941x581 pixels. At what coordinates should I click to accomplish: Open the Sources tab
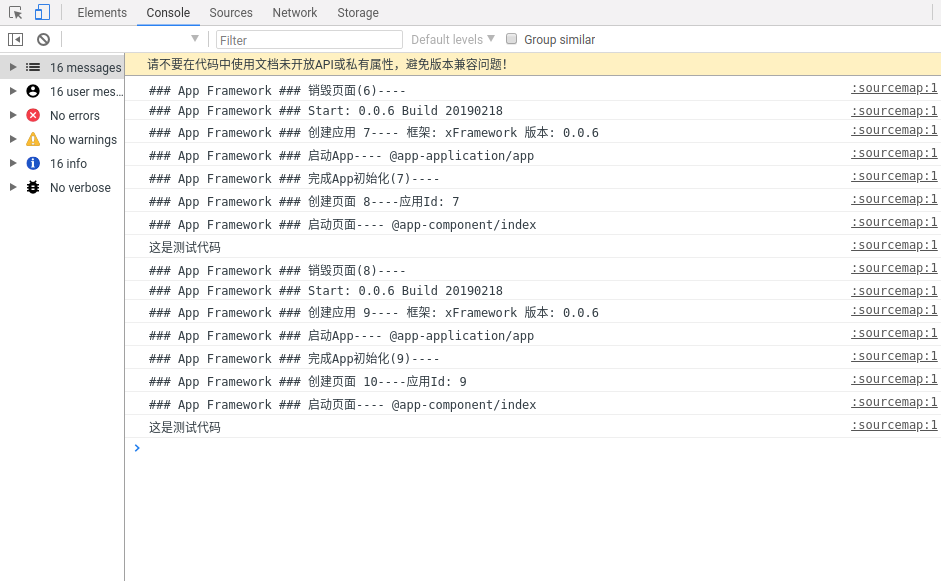point(231,13)
